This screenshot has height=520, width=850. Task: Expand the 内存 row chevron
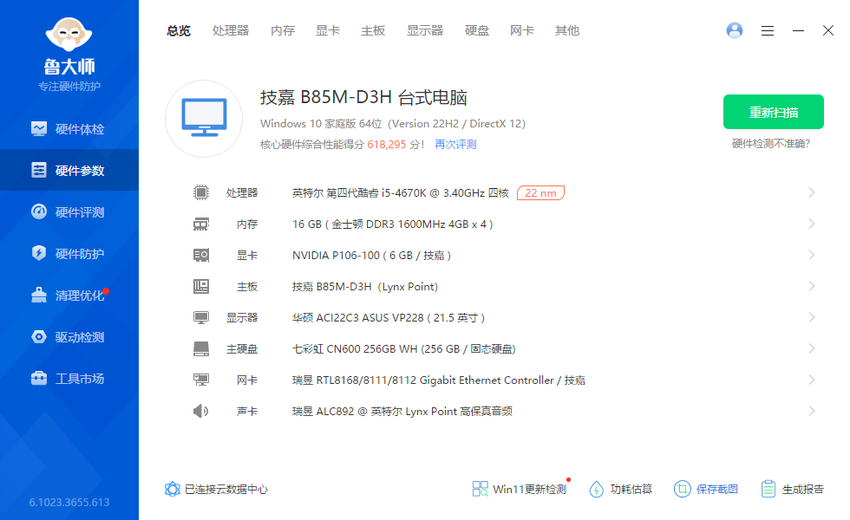point(812,224)
